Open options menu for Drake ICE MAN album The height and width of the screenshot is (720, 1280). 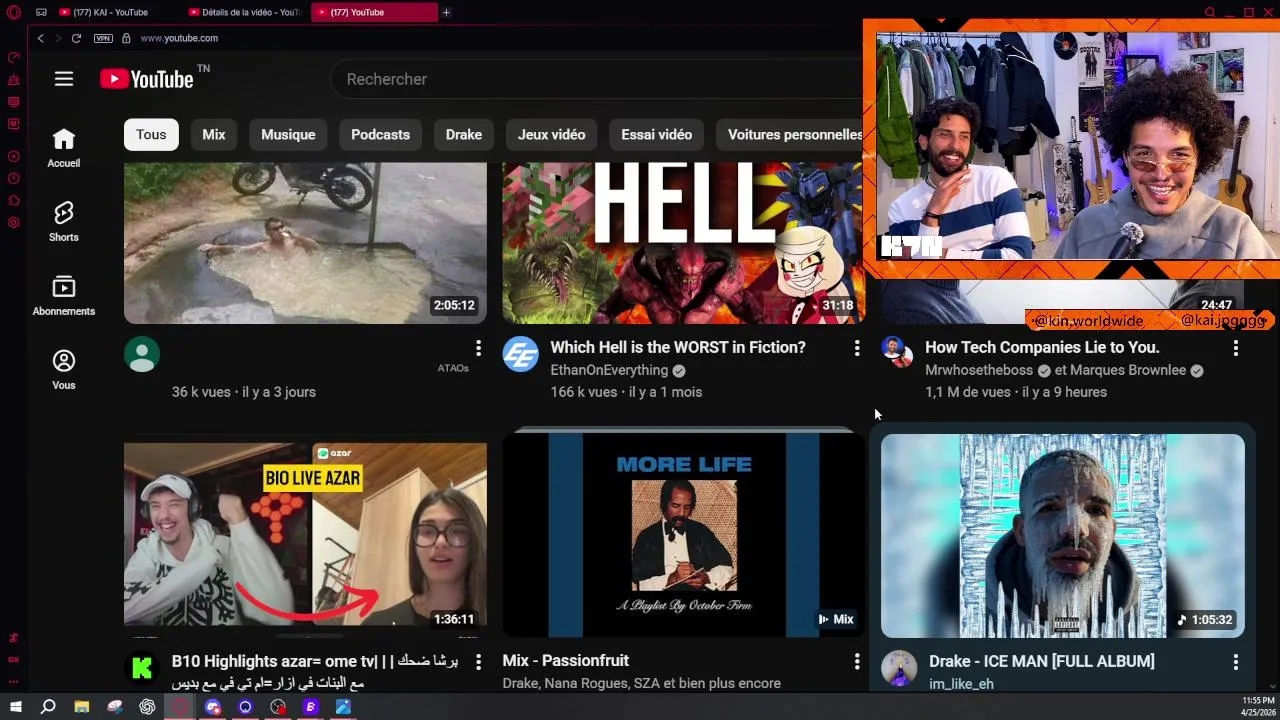pyautogui.click(x=1235, y=662)
